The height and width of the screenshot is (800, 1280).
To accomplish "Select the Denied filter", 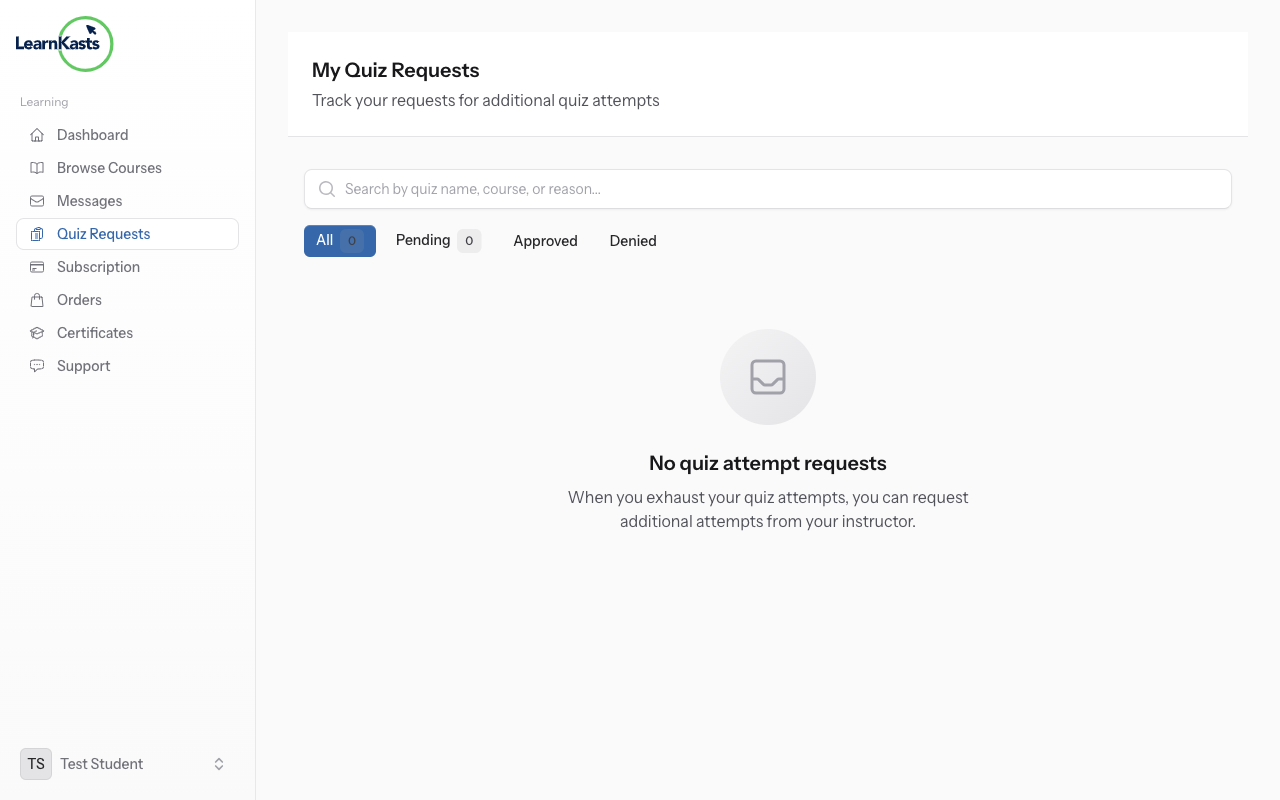I will (632, 240).
